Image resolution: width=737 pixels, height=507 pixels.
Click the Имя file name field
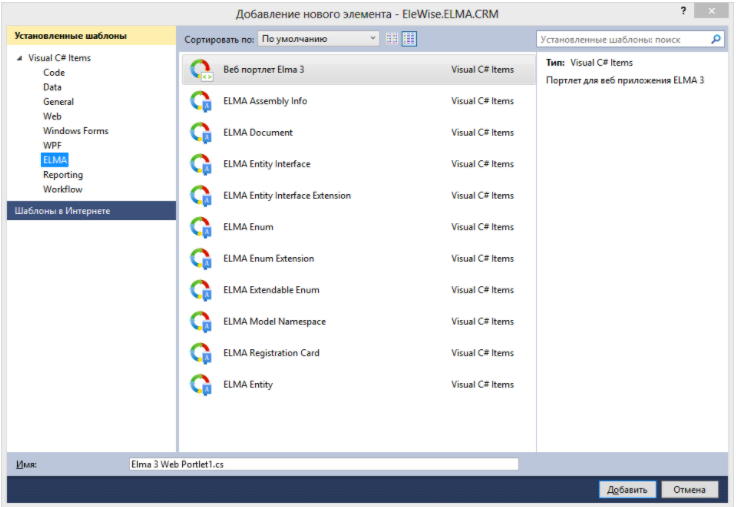[x=323, y=465]
